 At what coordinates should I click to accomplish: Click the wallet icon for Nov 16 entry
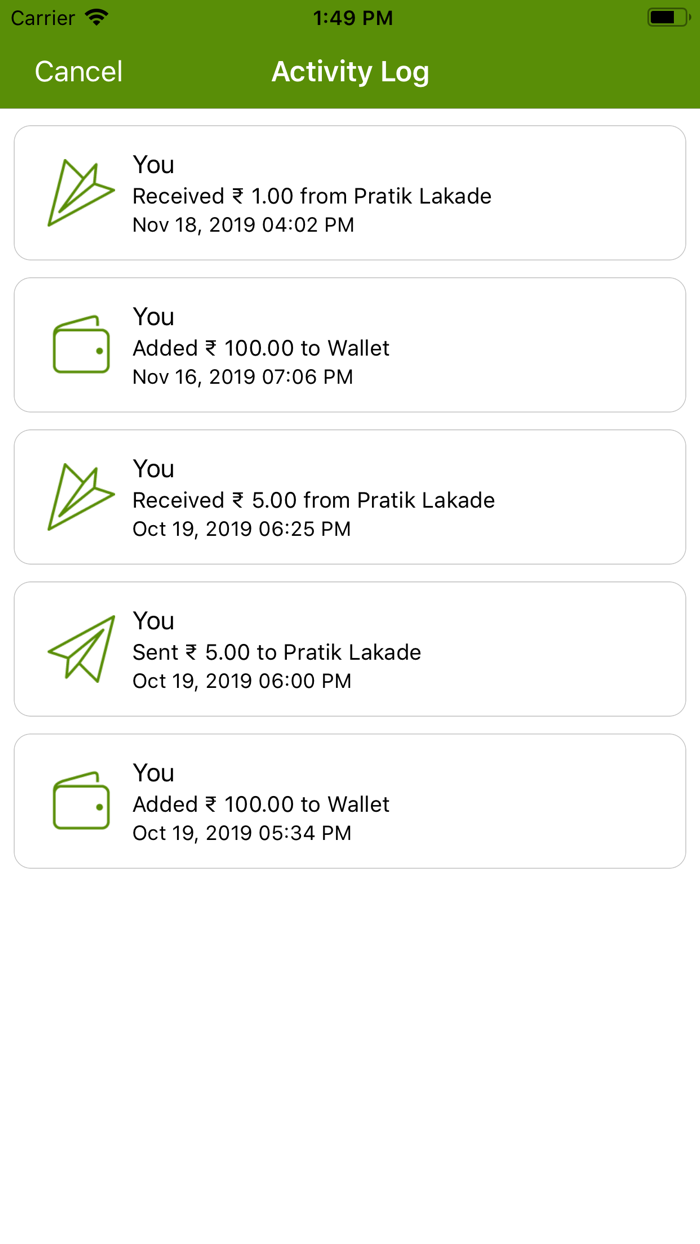[81, 345]
